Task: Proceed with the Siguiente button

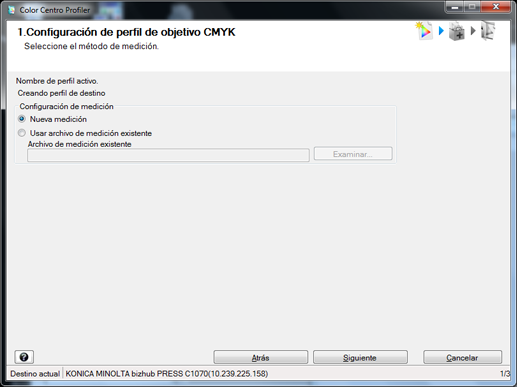Action: tap(360, 357)
